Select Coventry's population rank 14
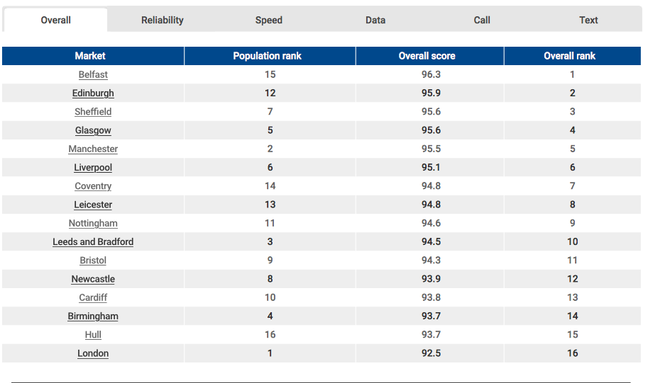The height and width of the screenshot is (383, 648). (270, 186)
